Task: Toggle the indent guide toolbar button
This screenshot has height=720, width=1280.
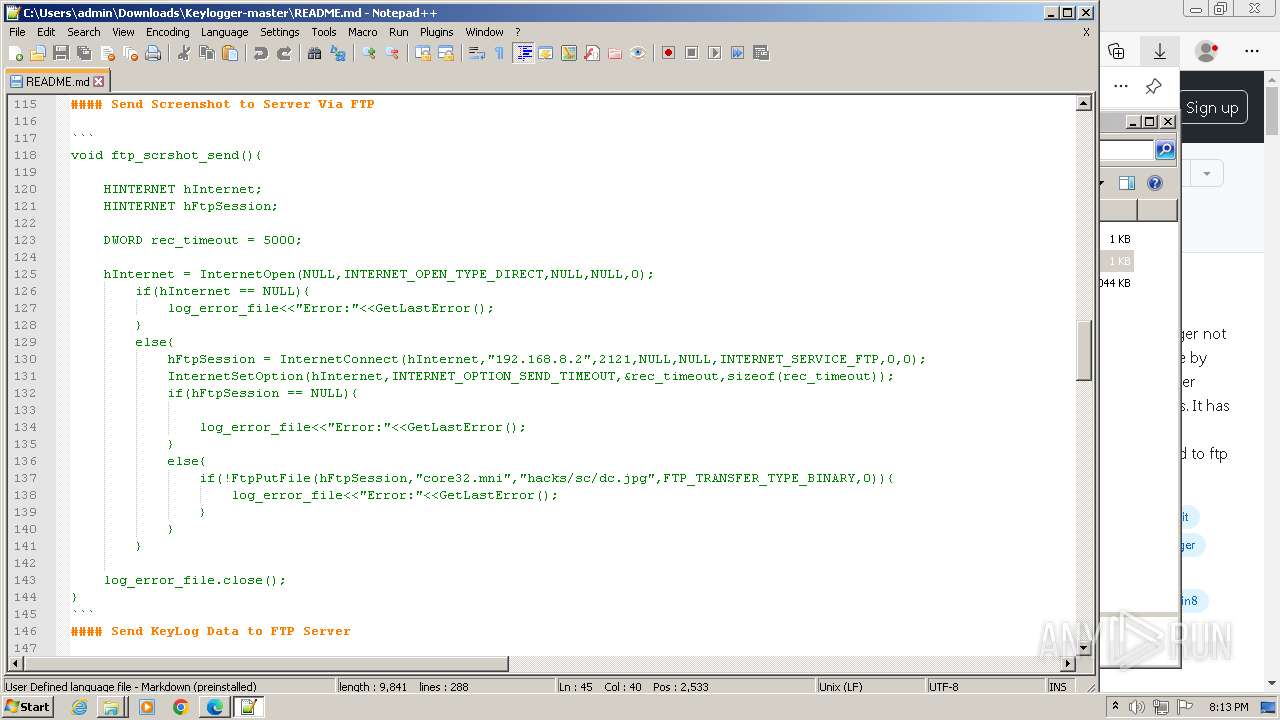Action: coord(523,53)
